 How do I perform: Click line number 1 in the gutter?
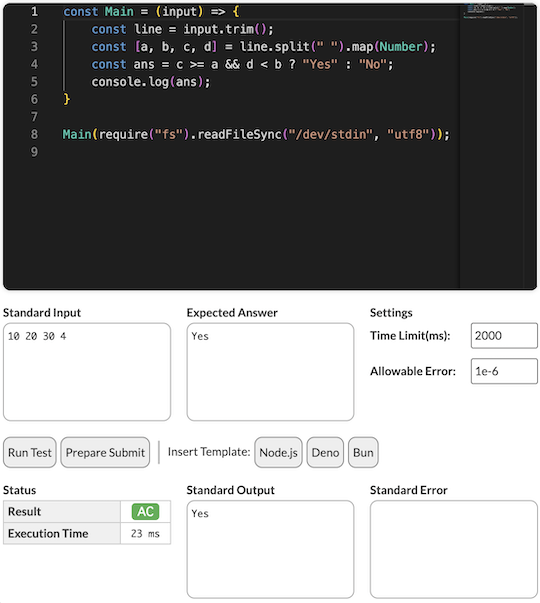(x=34, y=12)
